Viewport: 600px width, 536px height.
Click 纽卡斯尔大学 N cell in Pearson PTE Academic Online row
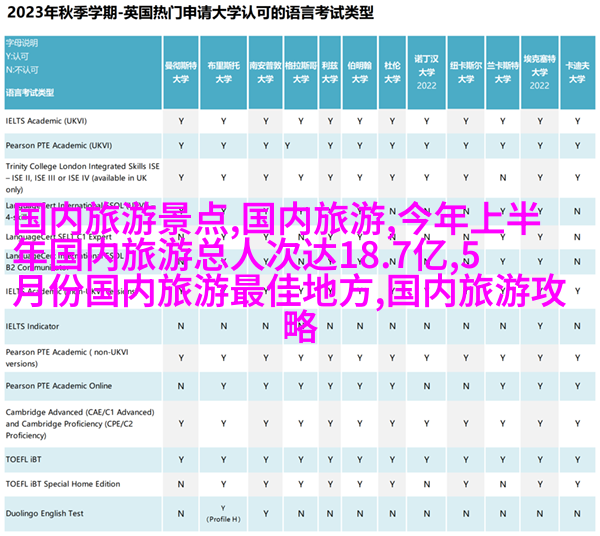coord(466,386)
